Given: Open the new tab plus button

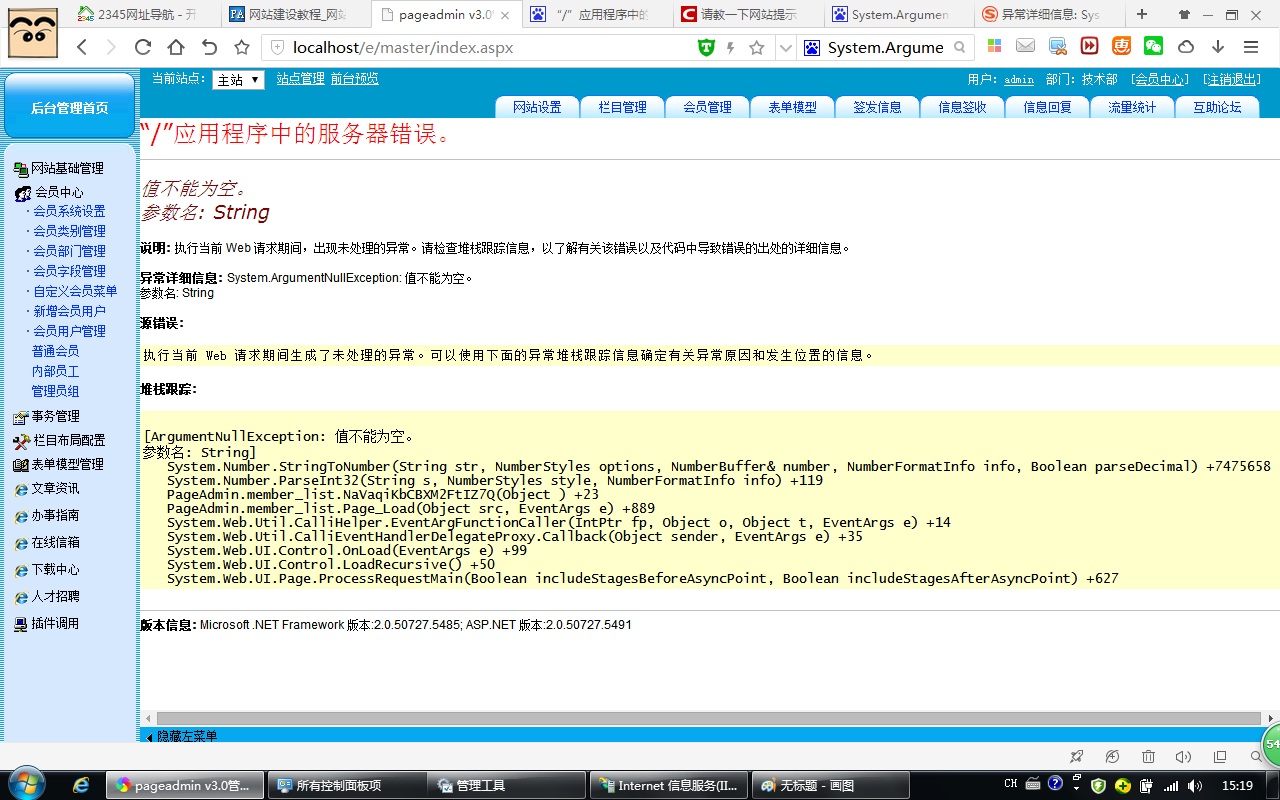Looking at the screenshot, I should (1142, 14).
